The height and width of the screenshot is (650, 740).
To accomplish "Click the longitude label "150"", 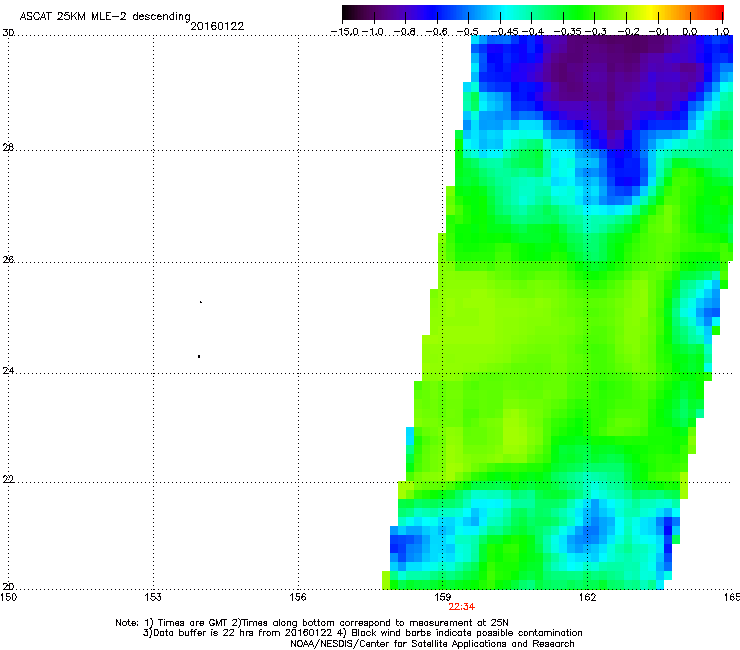I will point(8,597).
